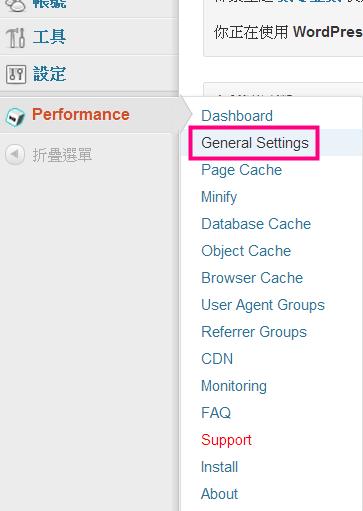Click the Tools wrench icon in sidebar
Screen dimensions: 363x511
[15, 37]
